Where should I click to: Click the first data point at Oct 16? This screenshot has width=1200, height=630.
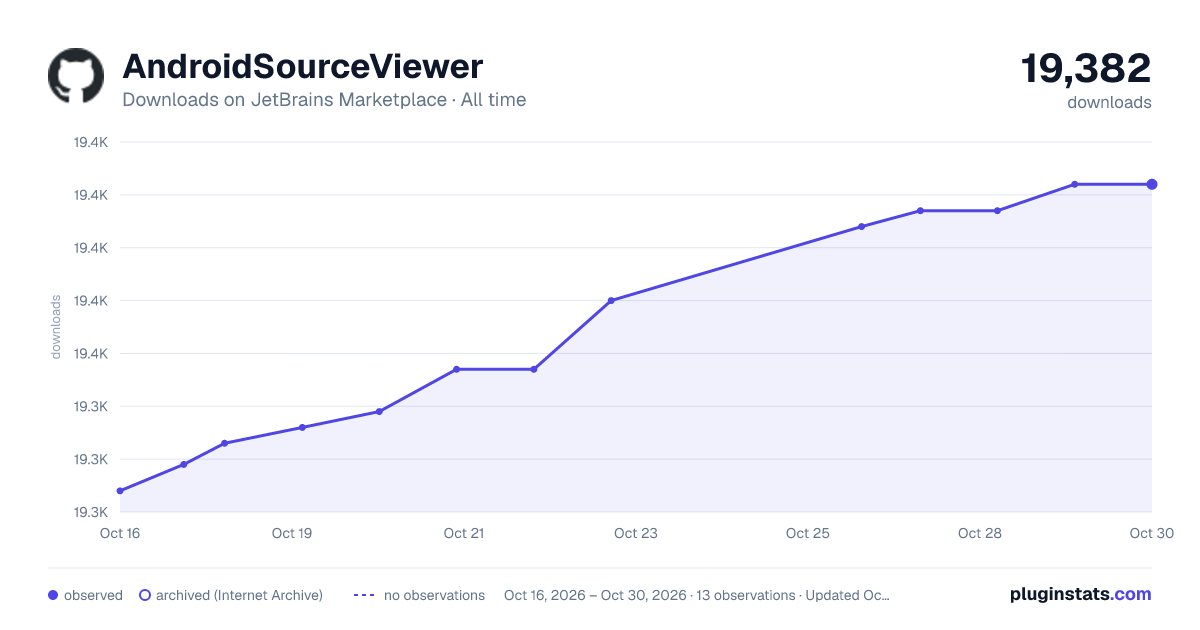120,491
